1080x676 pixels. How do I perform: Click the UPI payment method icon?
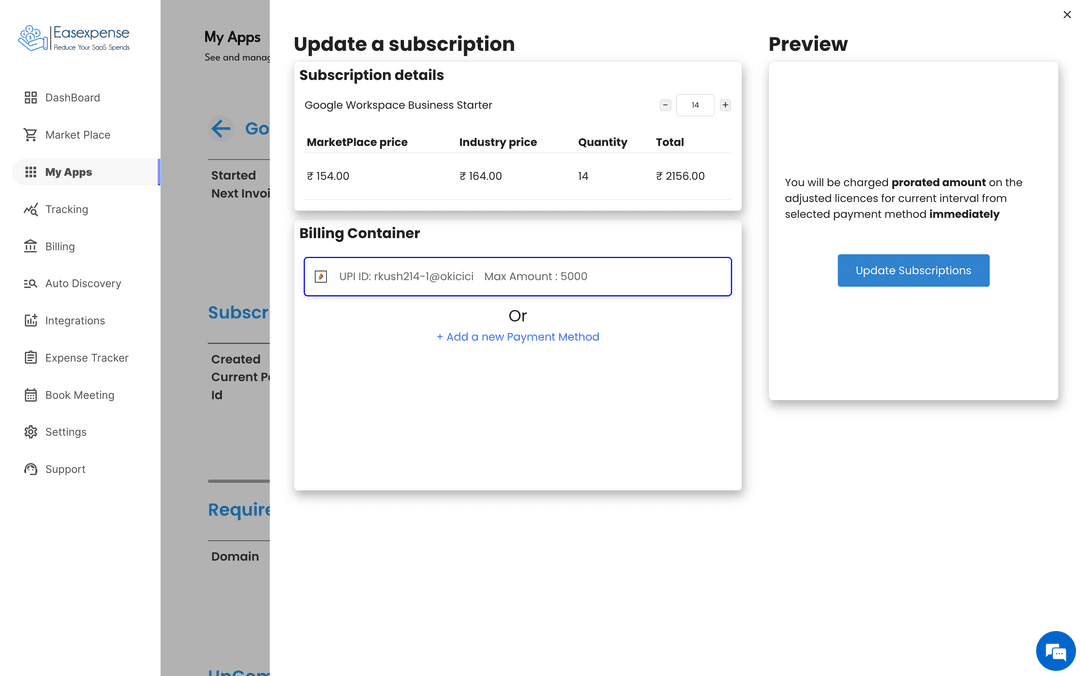[321, 277]
